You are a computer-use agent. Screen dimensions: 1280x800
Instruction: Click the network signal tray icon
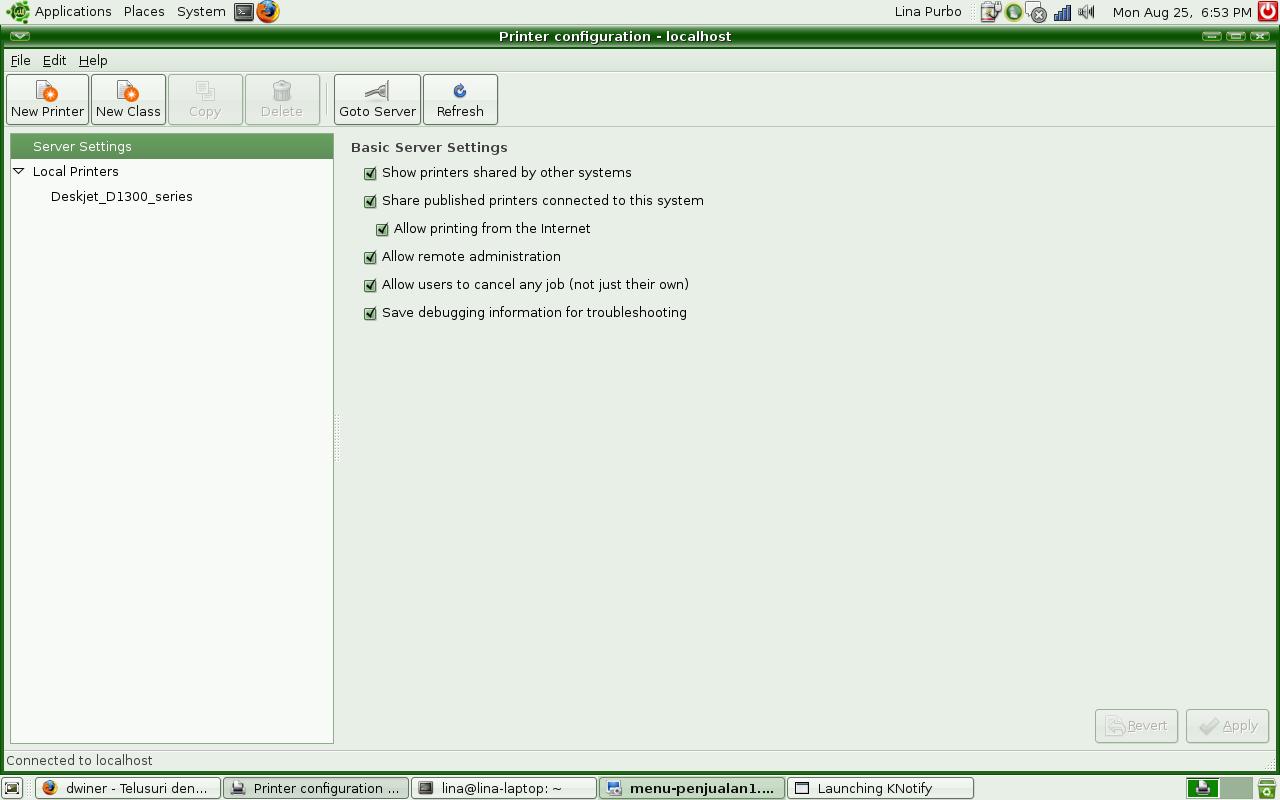pyautogui.click(x=1062, y=12)
